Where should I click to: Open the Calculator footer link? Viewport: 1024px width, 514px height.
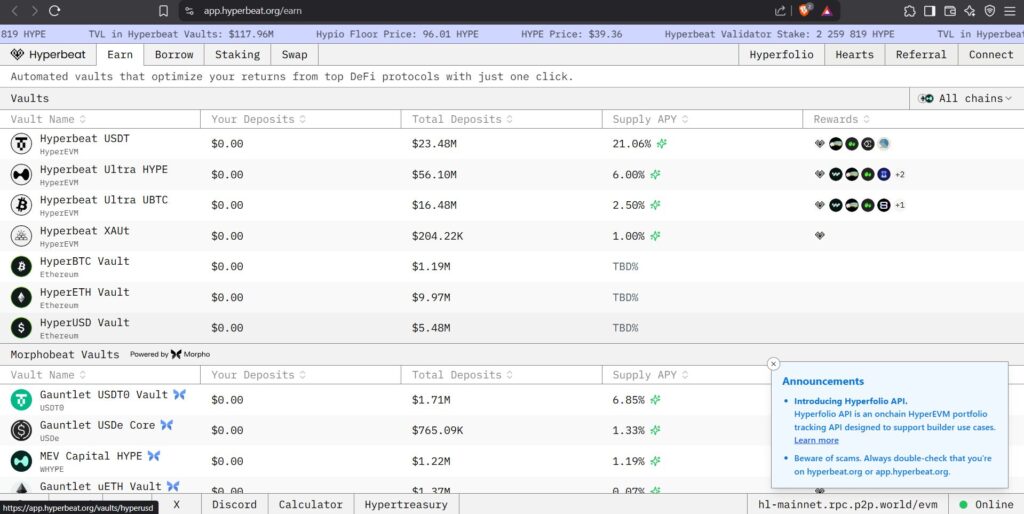(310, 504)
